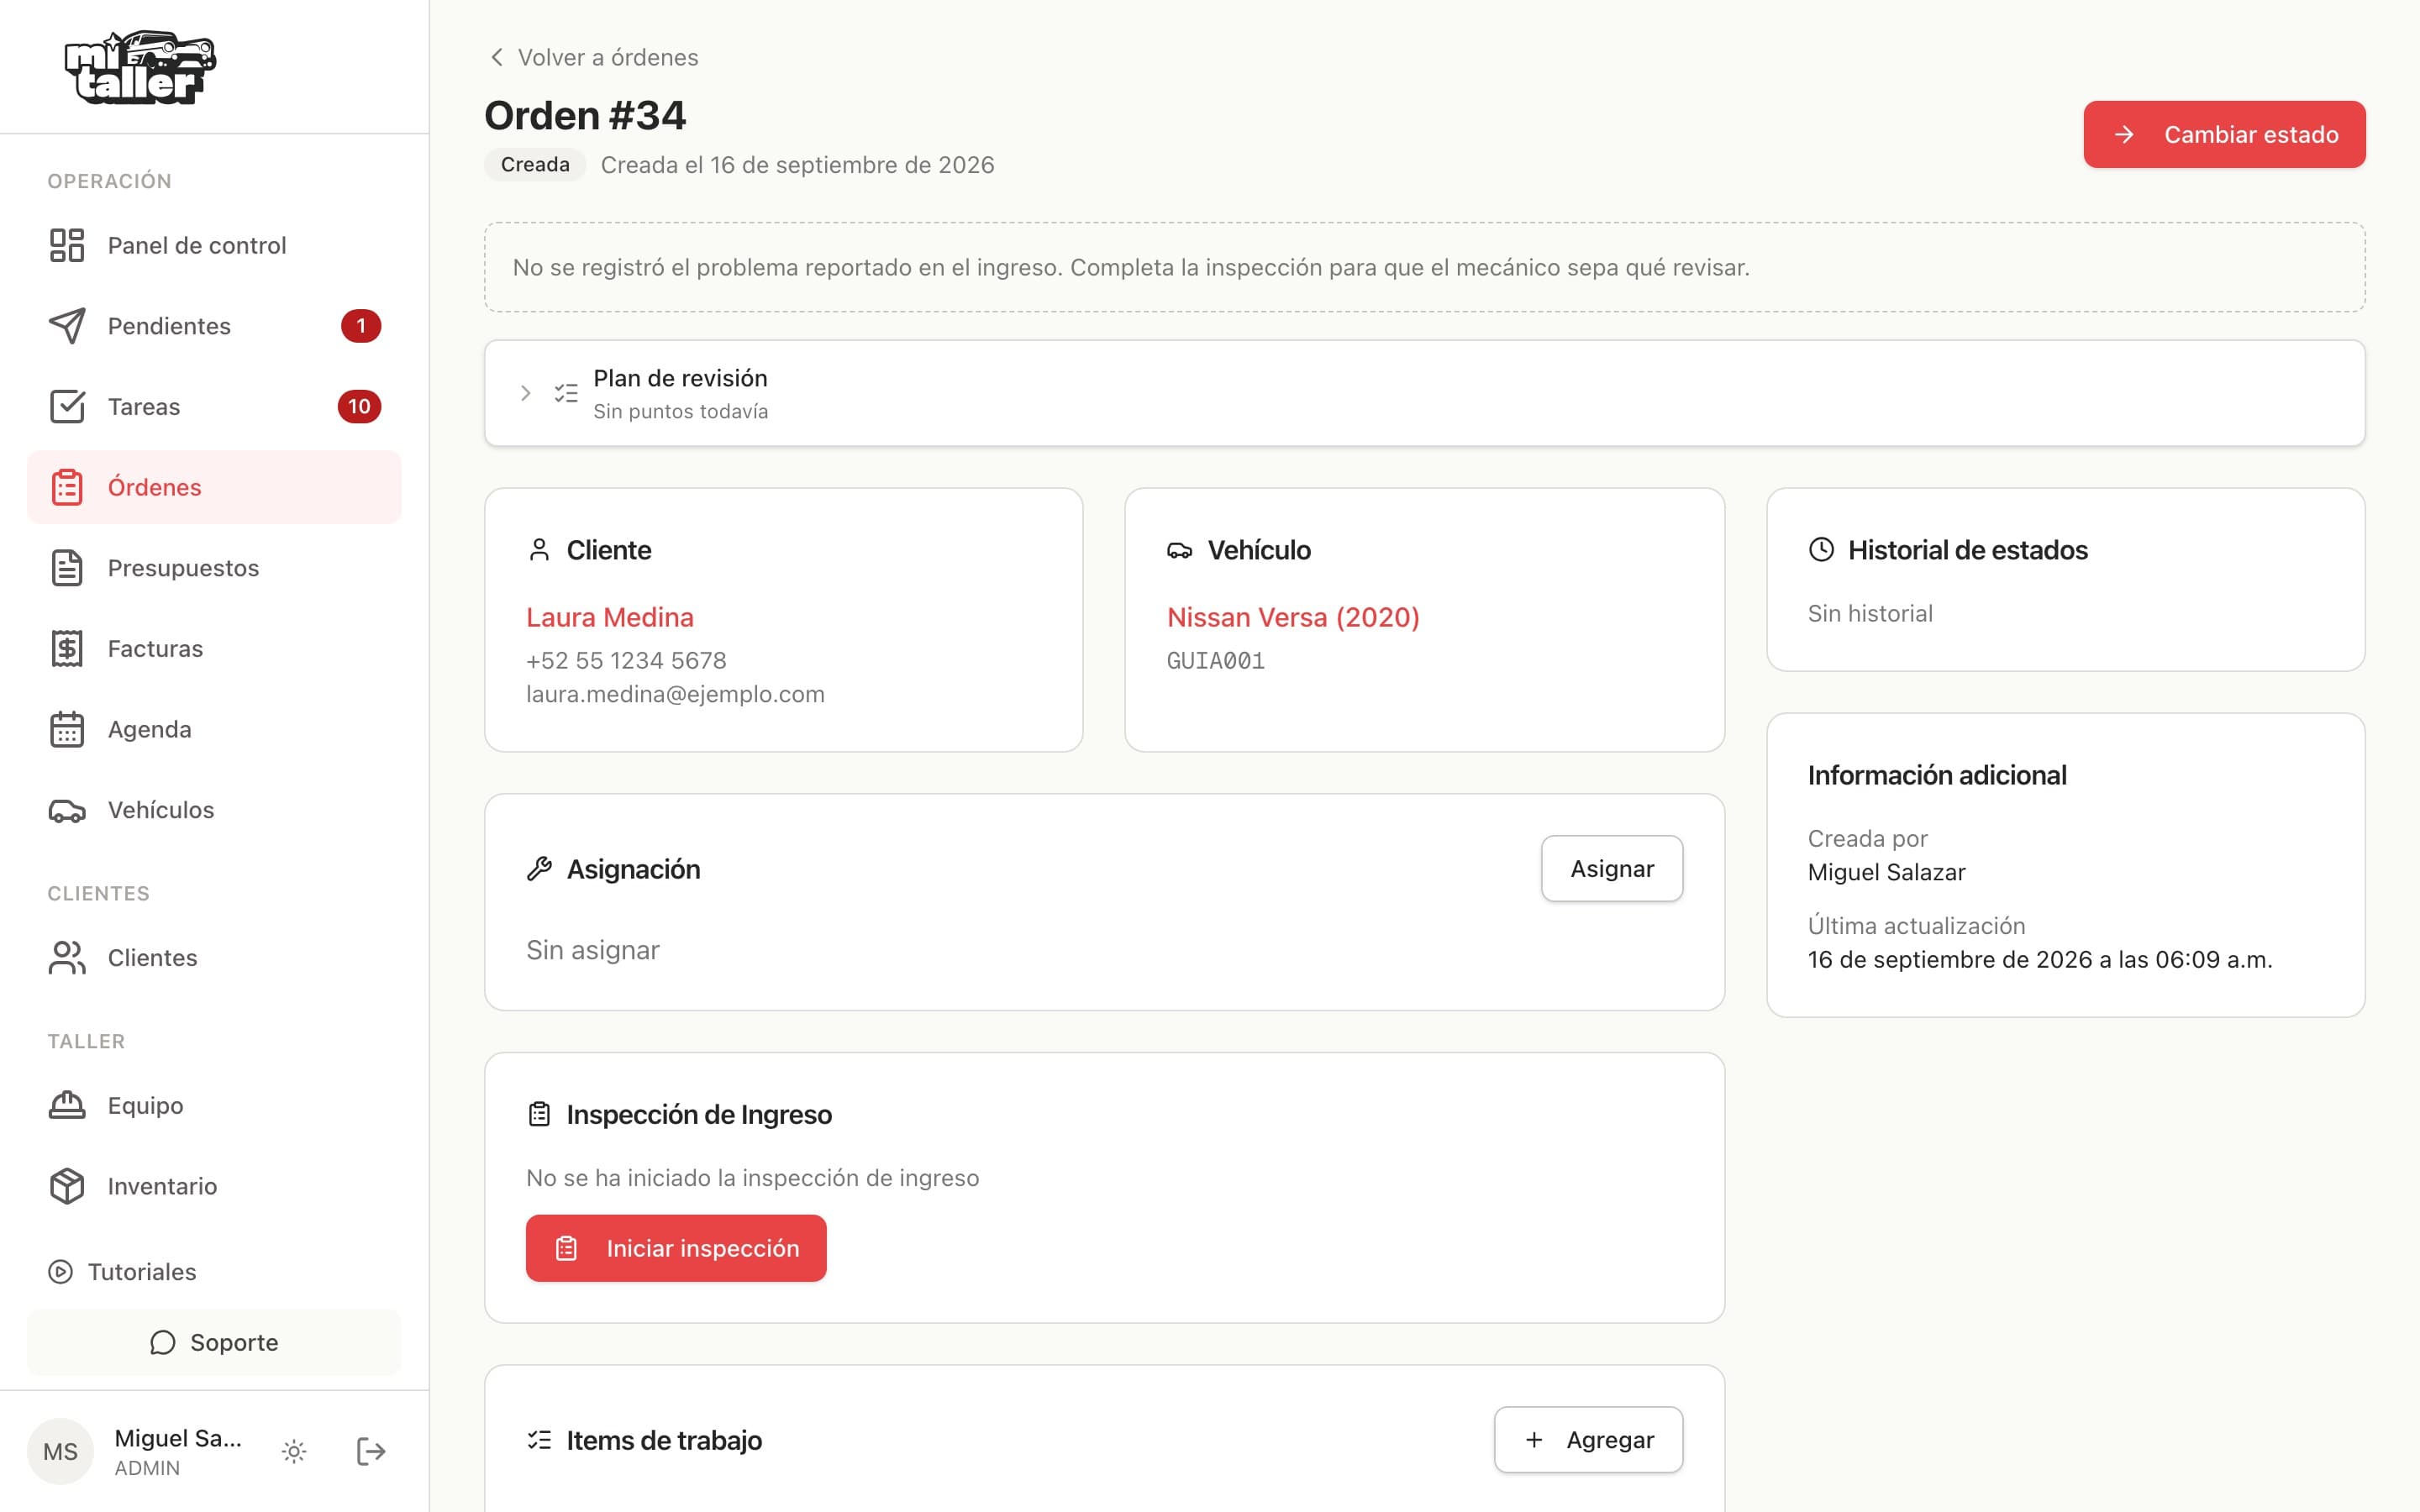Click the Inventario box icon
Image resolution: width=2420 pixels, height=1512 pixels.
[67, 1186]
